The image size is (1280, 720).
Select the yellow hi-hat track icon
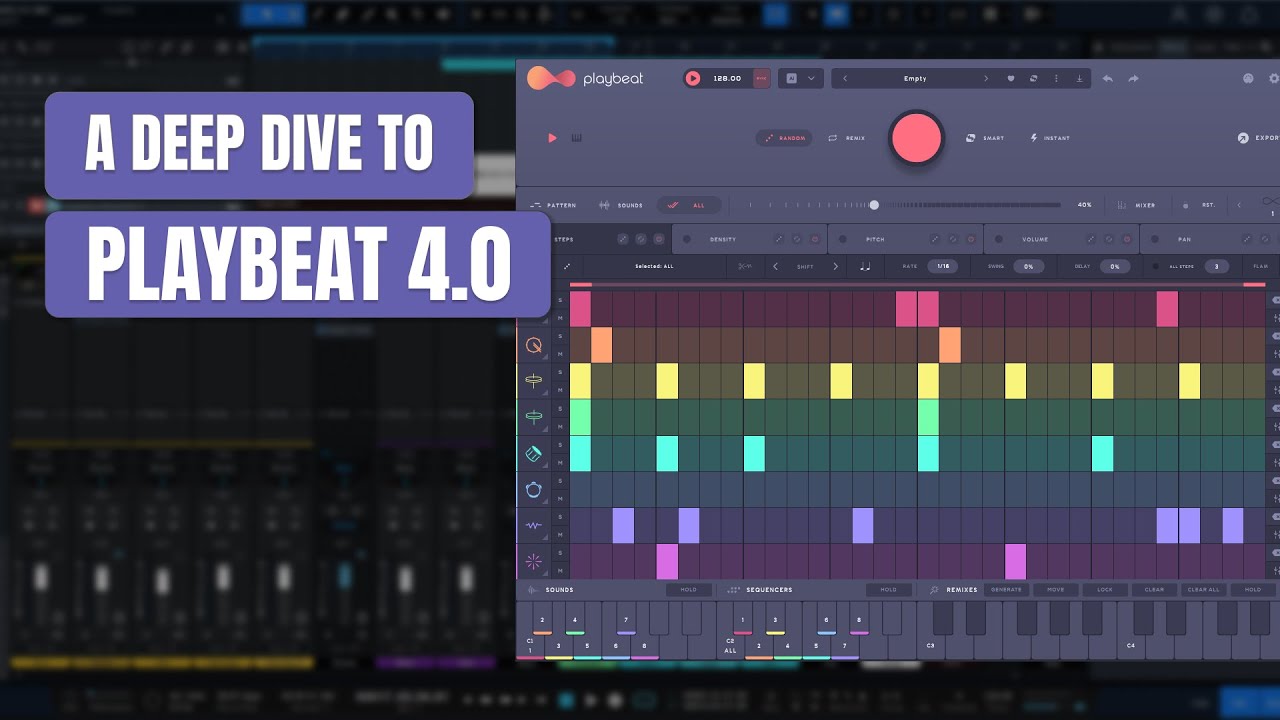click(x=534, y=381)
